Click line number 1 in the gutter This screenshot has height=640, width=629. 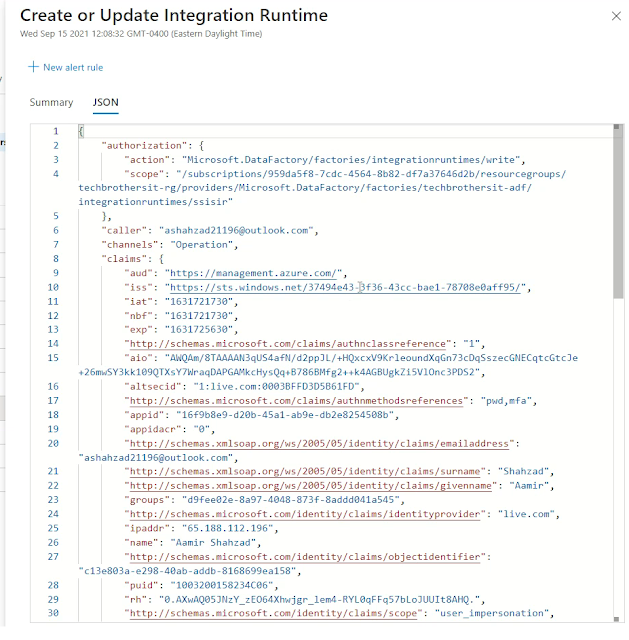pyautogui.click(x=56, y=131)
